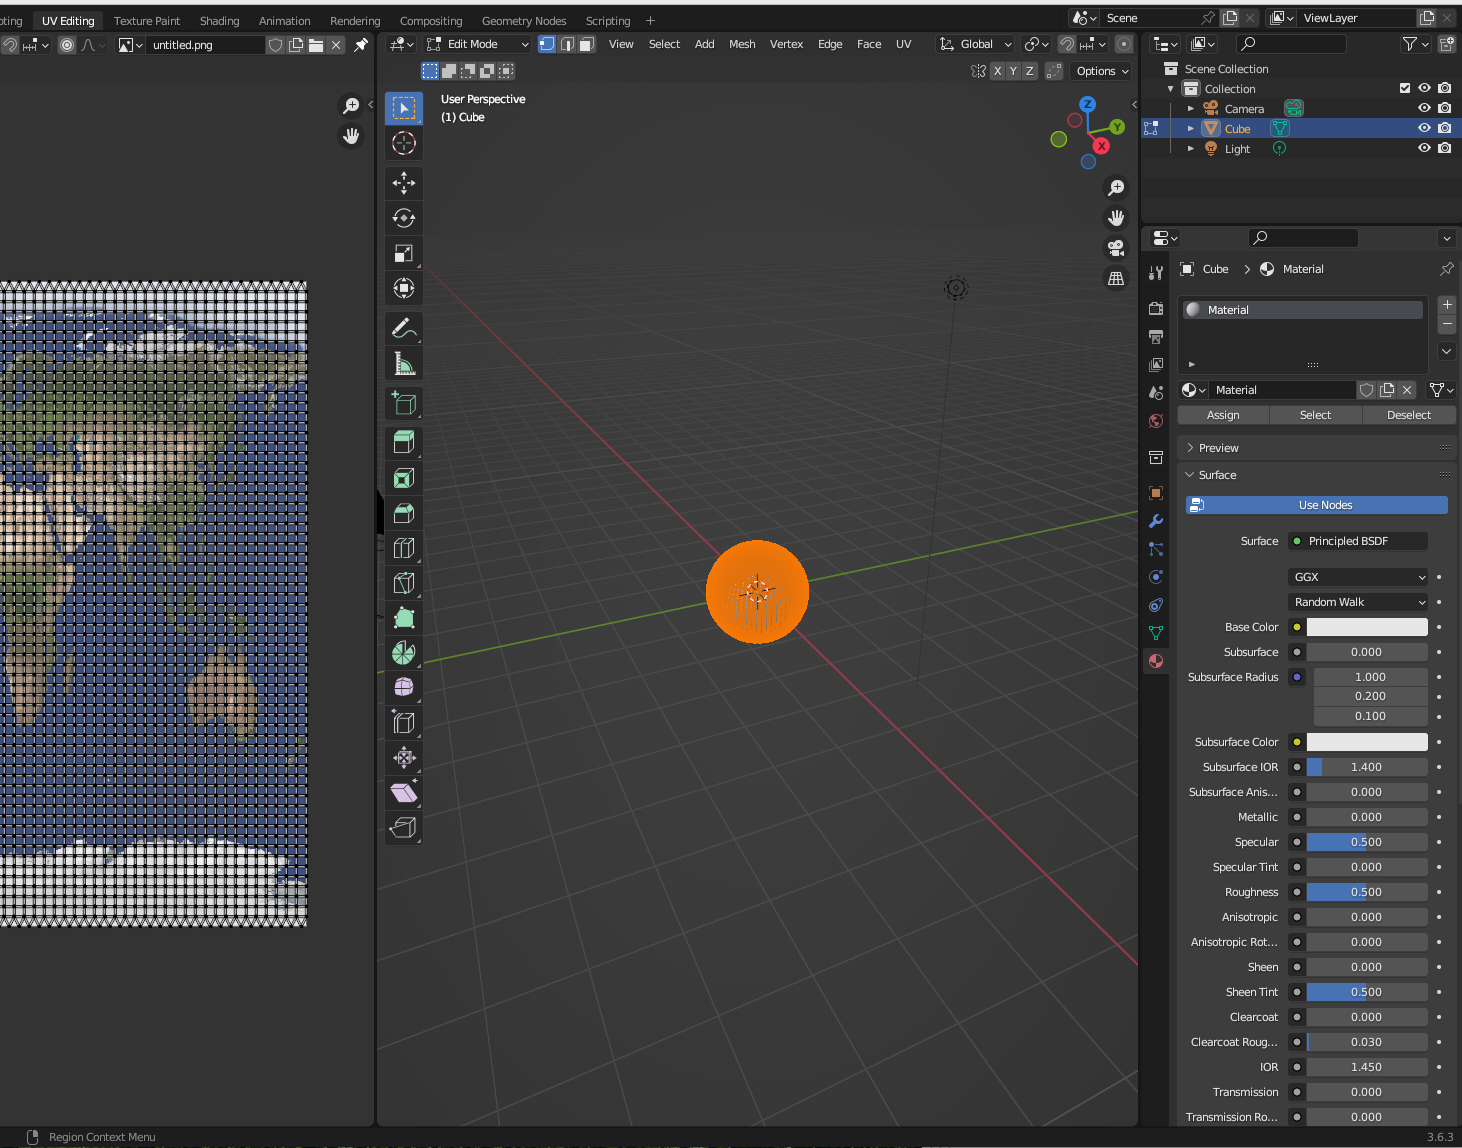Select the Rotate tool
Screen dimensions: 1462x1148
pos(404,218)
